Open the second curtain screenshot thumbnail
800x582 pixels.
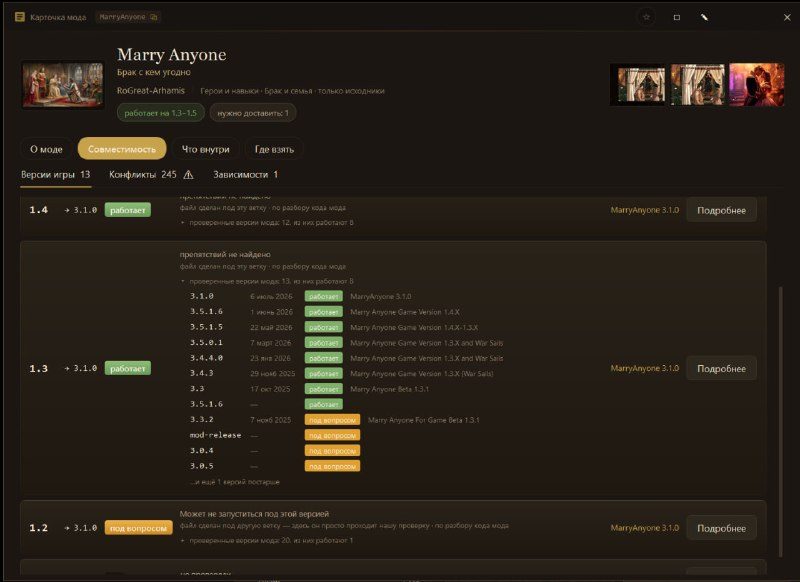pyautogui.click(x=697, y=85)
